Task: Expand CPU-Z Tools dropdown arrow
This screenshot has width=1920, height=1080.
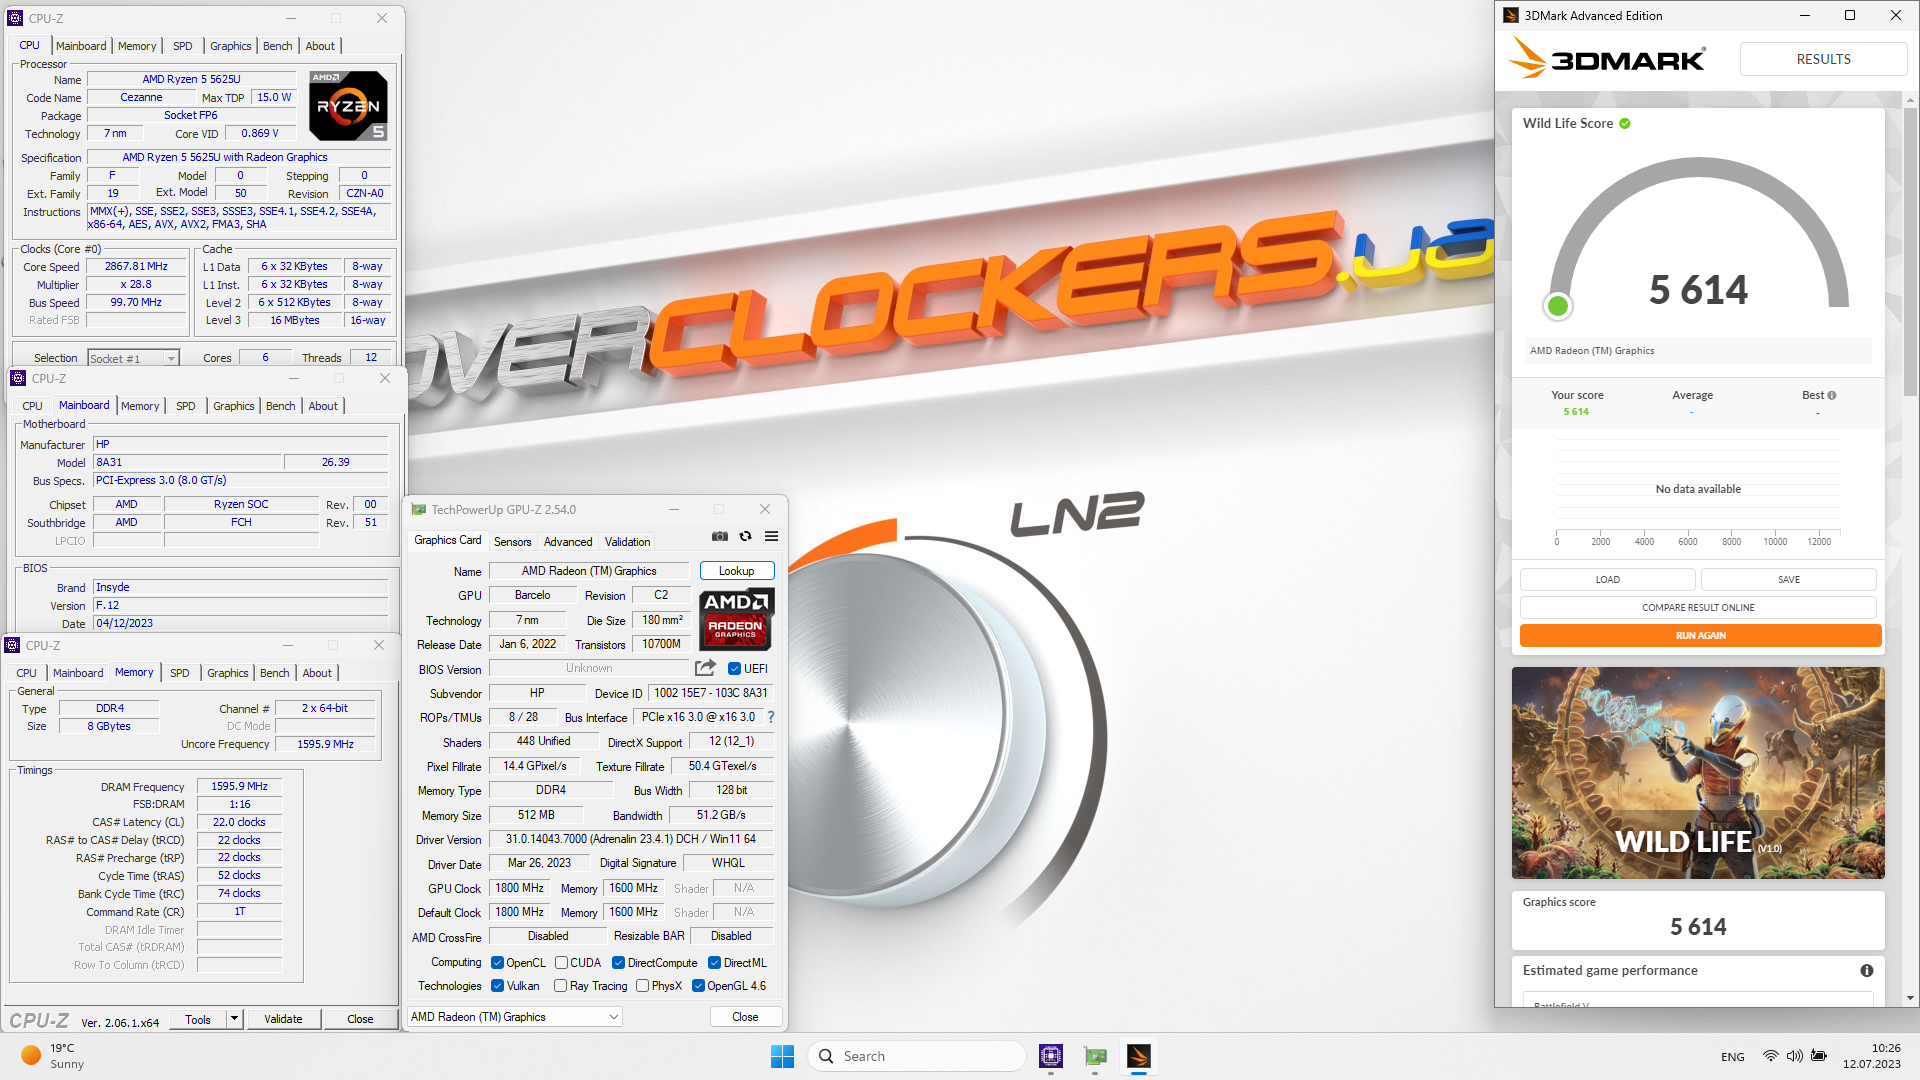Action: (x=234, y=1019)
